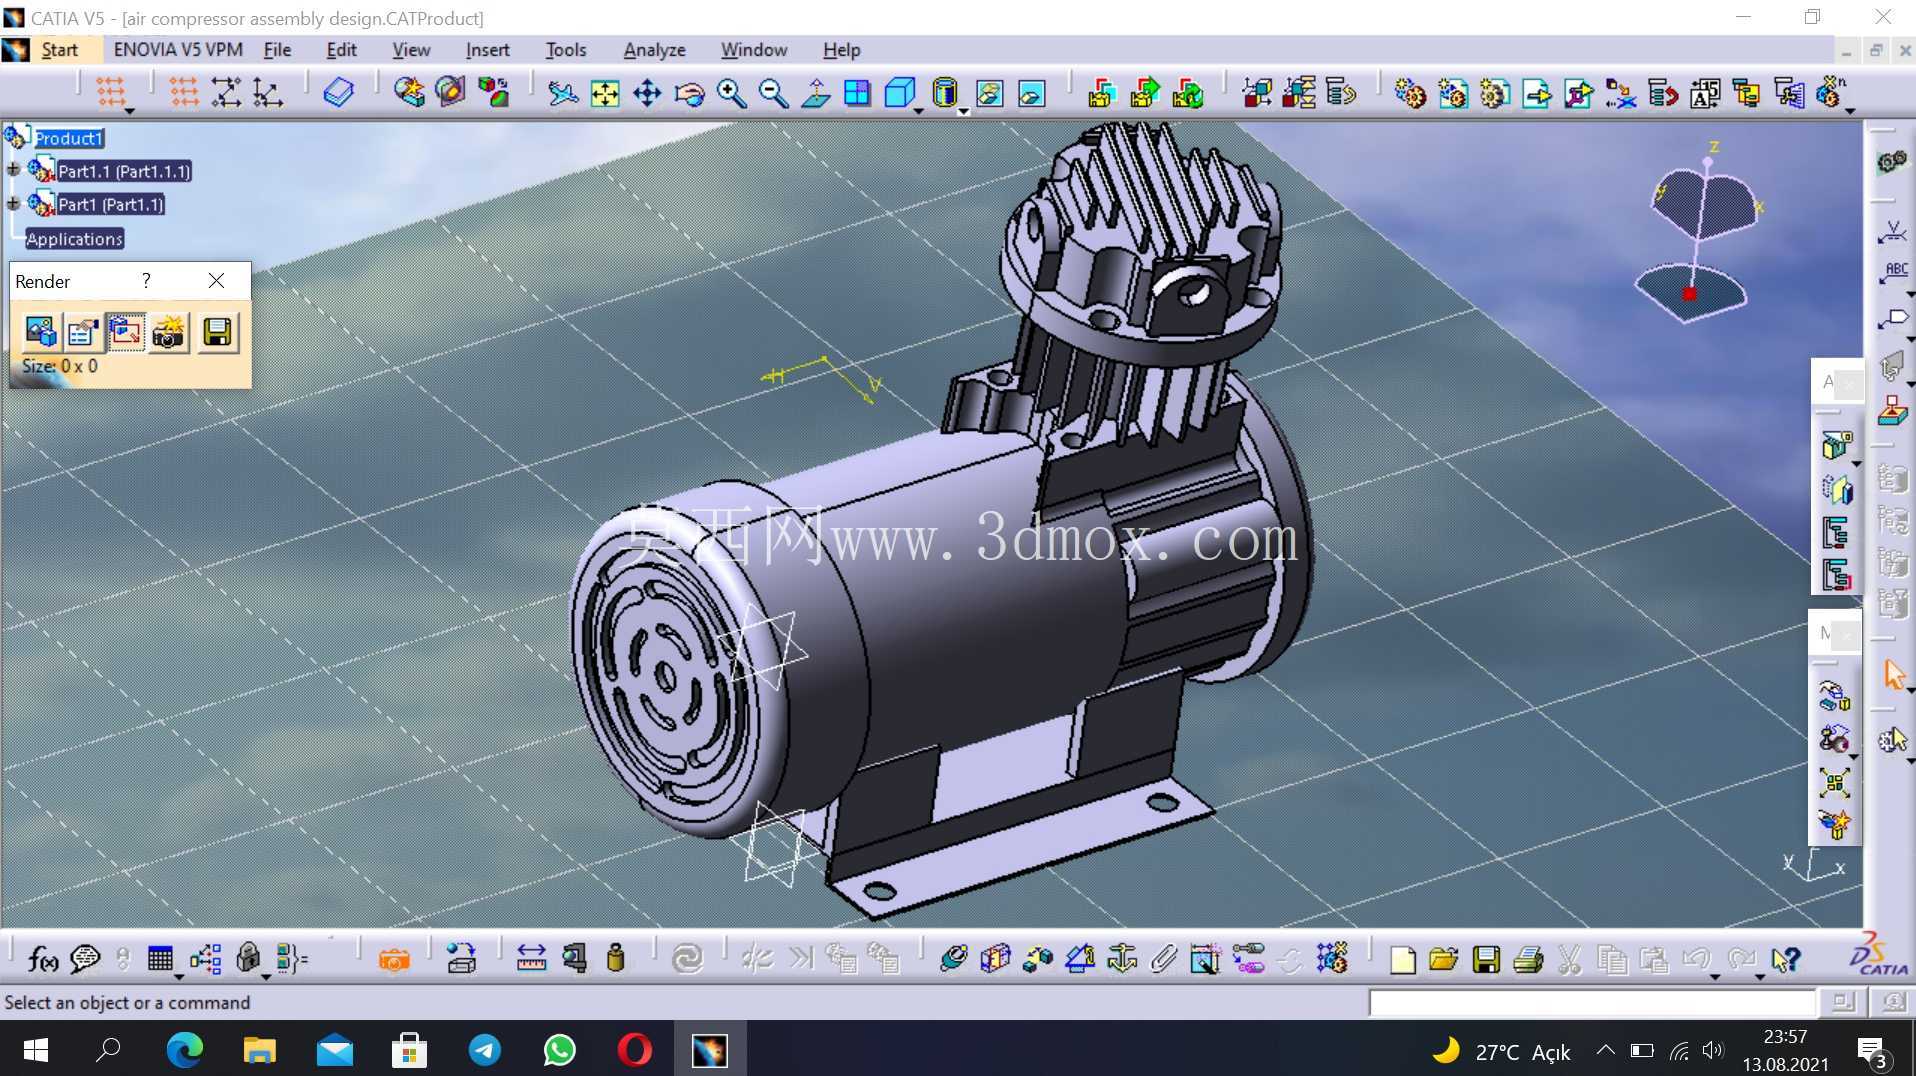Open the Insert menu

tap(487, 50)
